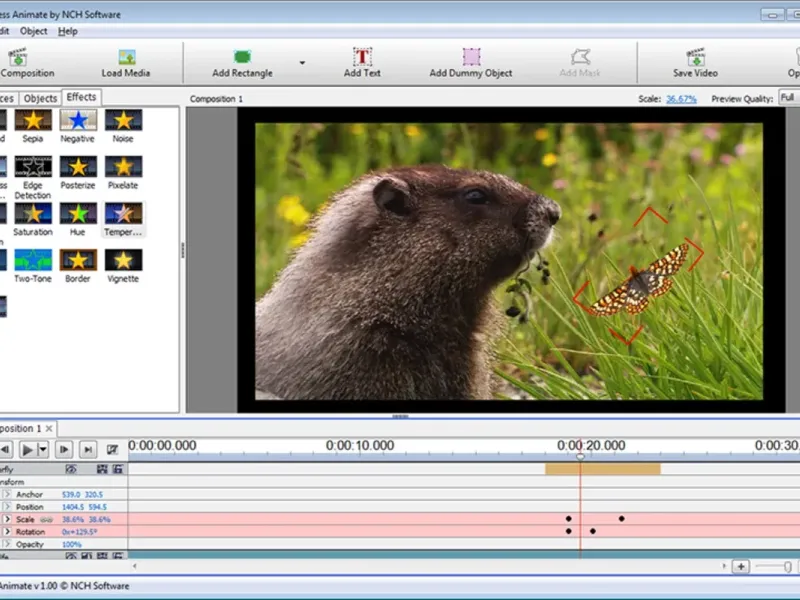Click the 36.67% scale link
Image resolution: width=800 pixels, height=600 pixels.
coord(681,99)
